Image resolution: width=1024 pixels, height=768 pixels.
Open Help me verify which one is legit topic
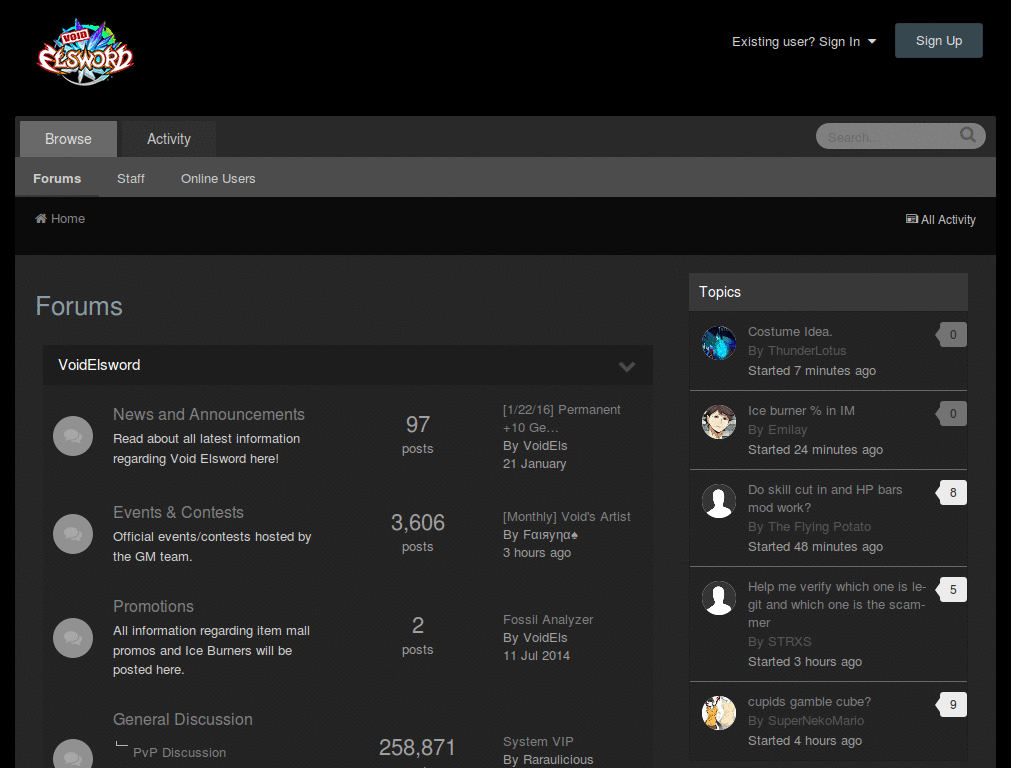pyautogui.click(x=837, y=605)
